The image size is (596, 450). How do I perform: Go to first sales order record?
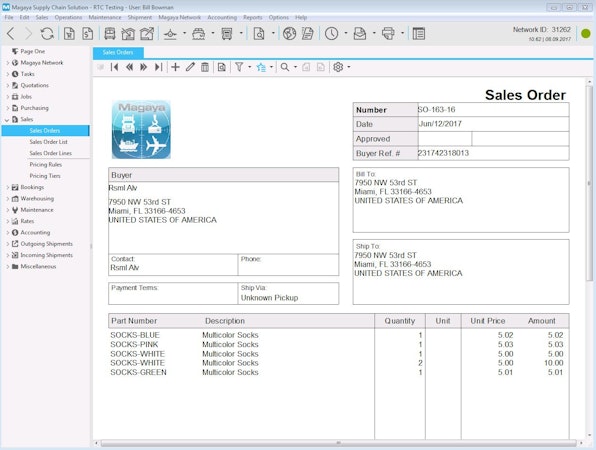coord(114,67)
